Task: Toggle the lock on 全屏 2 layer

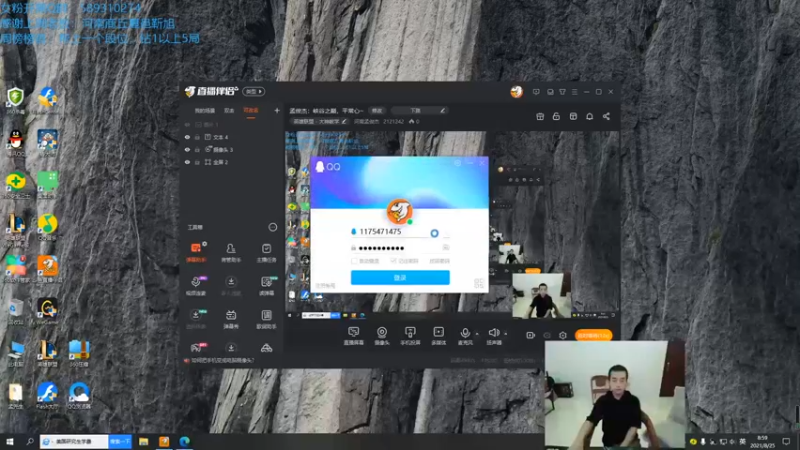Action: tap(197, 162)
